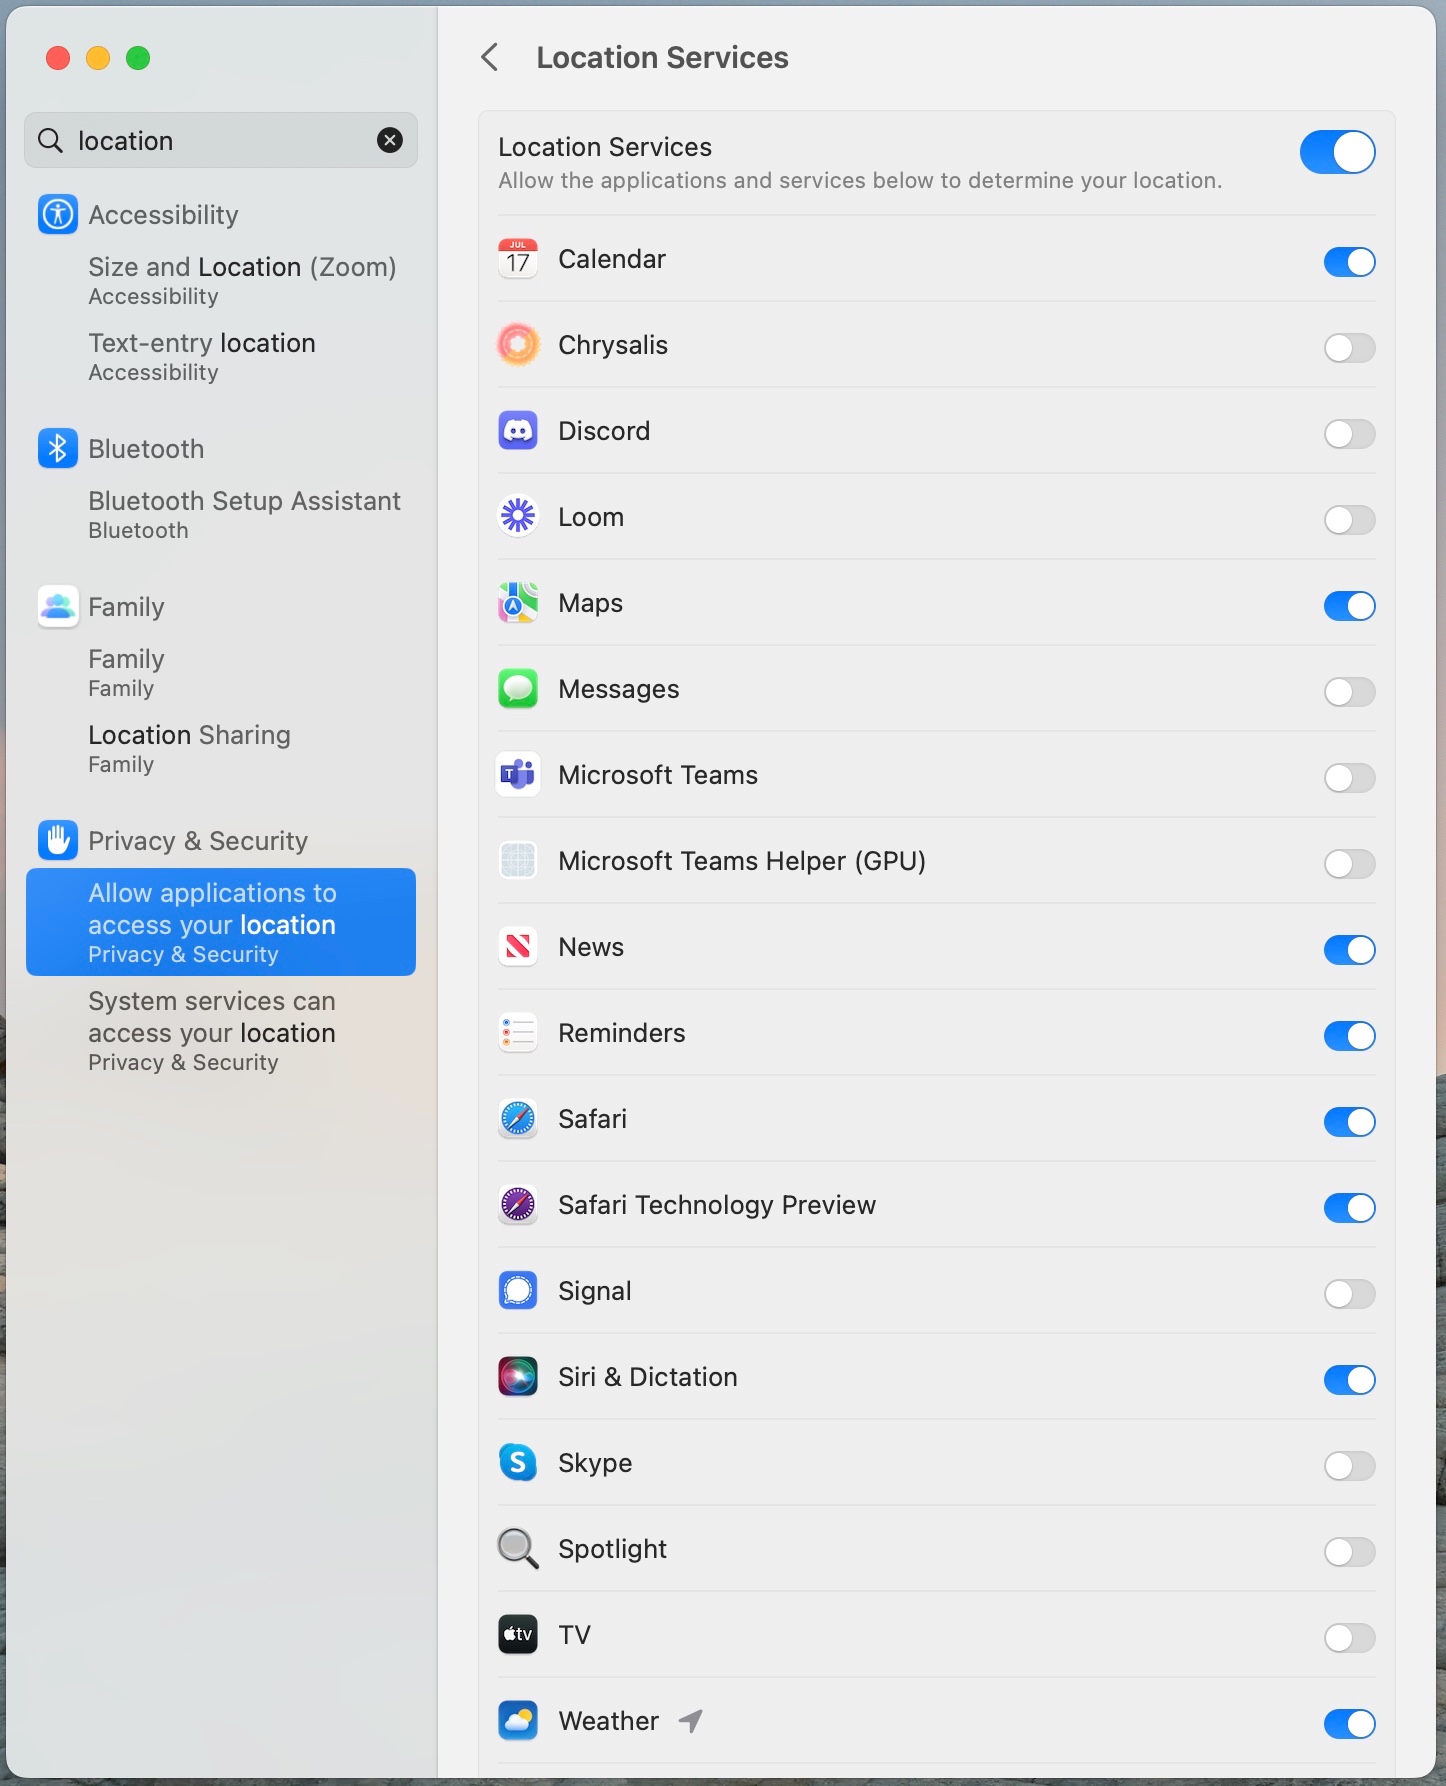Click the Messages app icon

[x=518, y=689]
